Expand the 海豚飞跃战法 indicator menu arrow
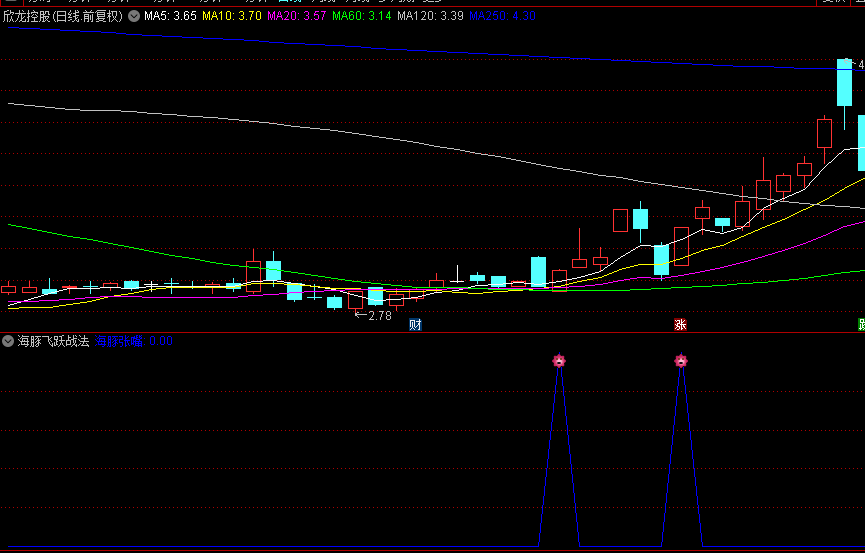The image size is (865, 553). tap(8, 341)
